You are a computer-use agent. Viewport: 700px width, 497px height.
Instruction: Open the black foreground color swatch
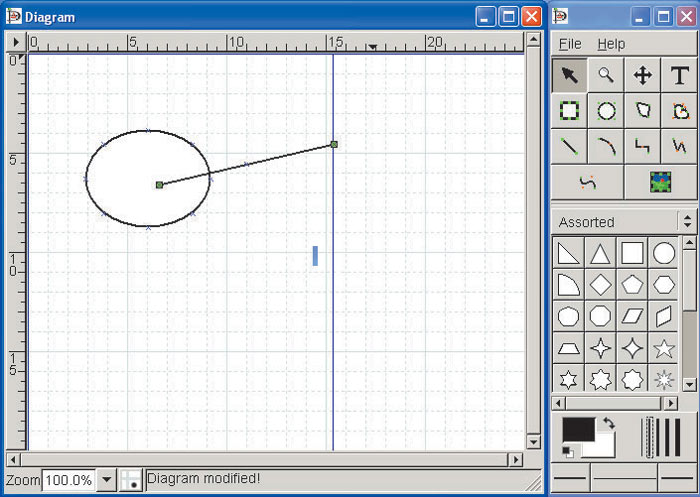(577, 431)
